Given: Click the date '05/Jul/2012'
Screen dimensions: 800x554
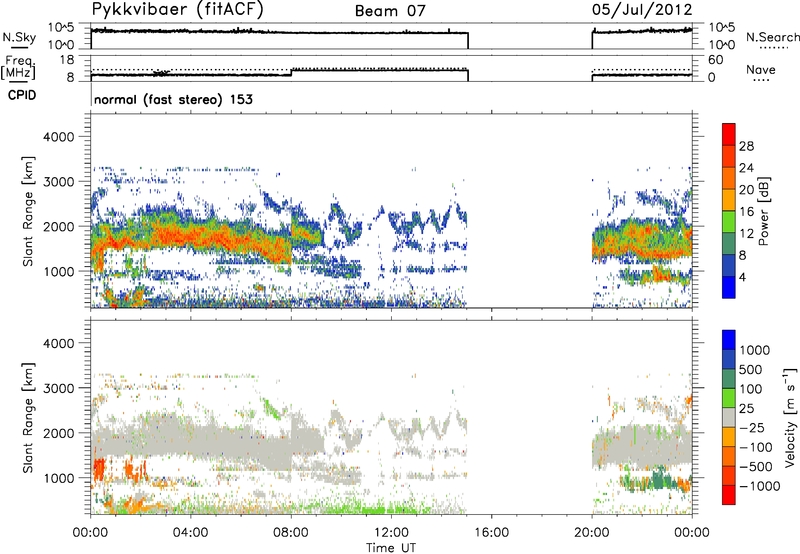Looking at the screenshot, I should point(642,10).
